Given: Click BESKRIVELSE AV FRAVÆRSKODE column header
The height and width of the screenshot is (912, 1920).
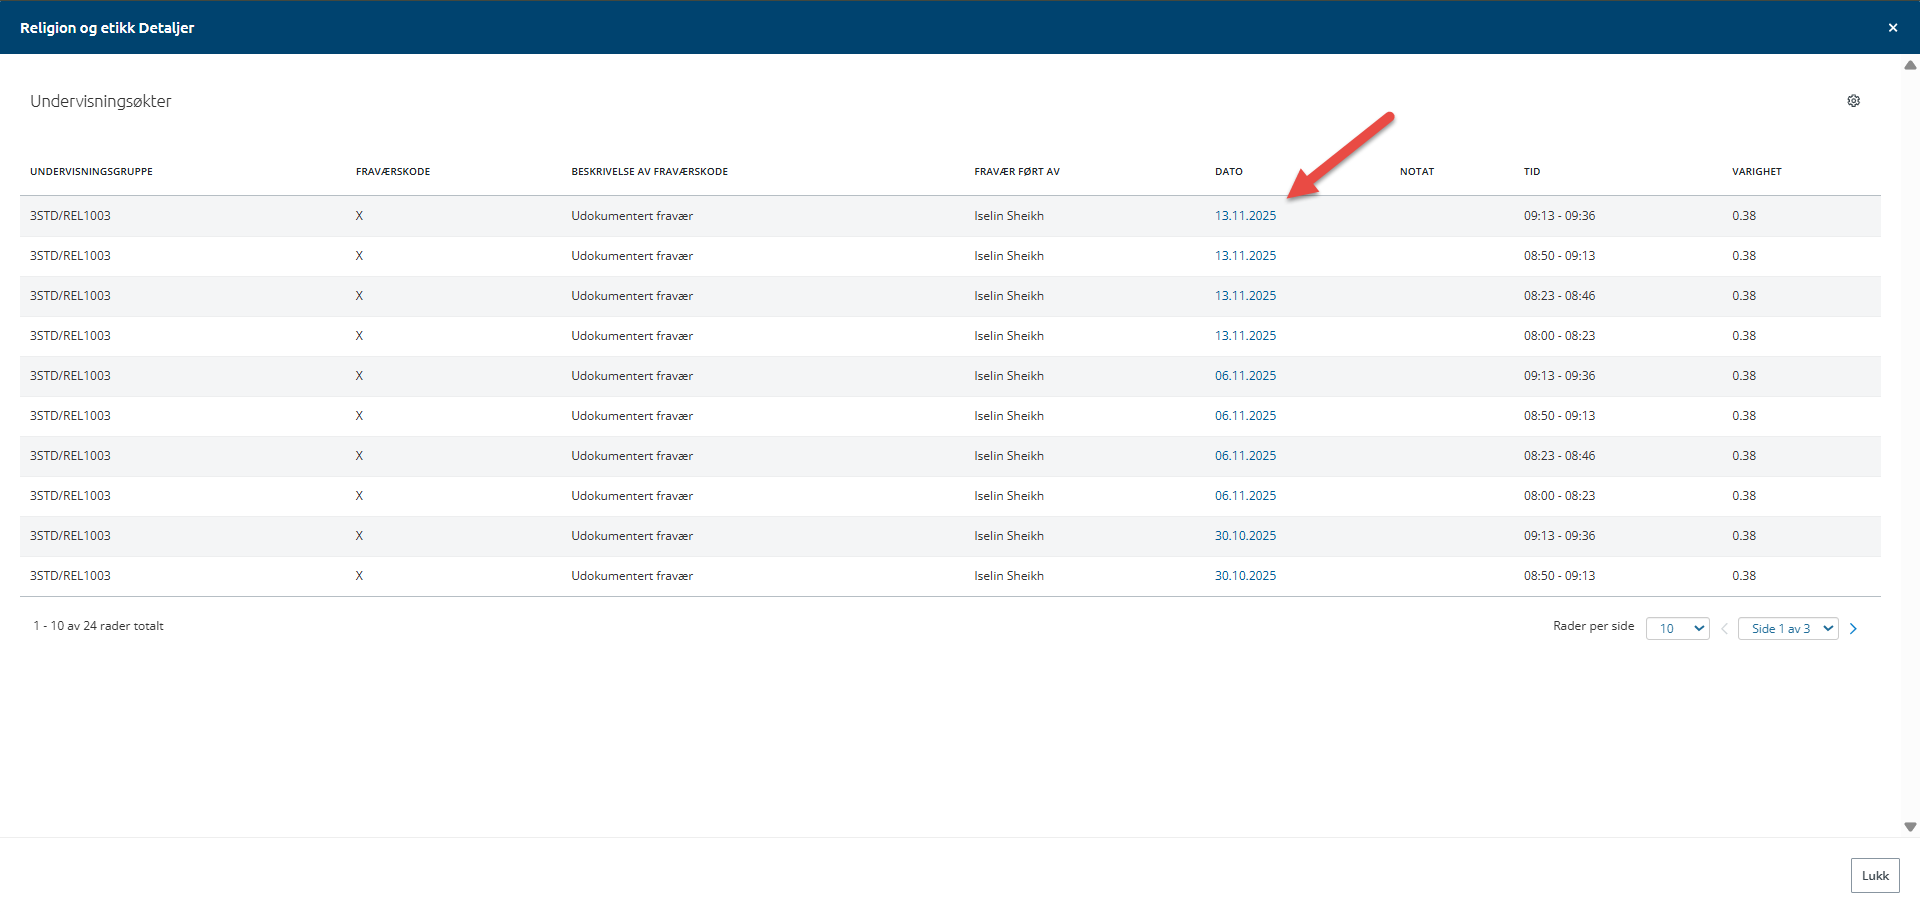Looking at the screenshot, I should [x=650, y=172].
